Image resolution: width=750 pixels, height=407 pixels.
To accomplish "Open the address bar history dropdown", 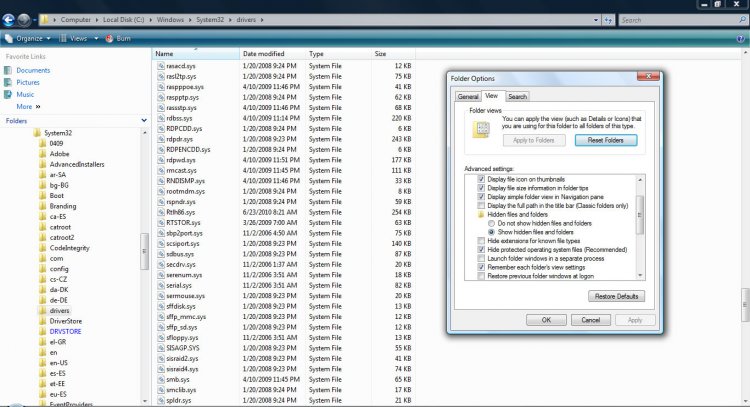I will click(596, 20).
